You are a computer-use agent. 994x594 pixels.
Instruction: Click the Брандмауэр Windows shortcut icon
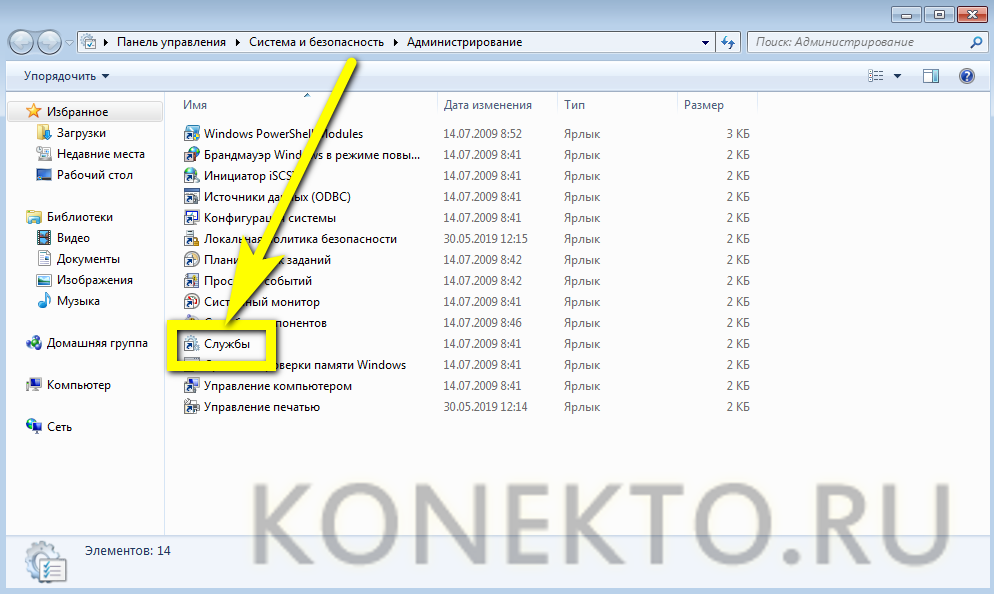191,155
